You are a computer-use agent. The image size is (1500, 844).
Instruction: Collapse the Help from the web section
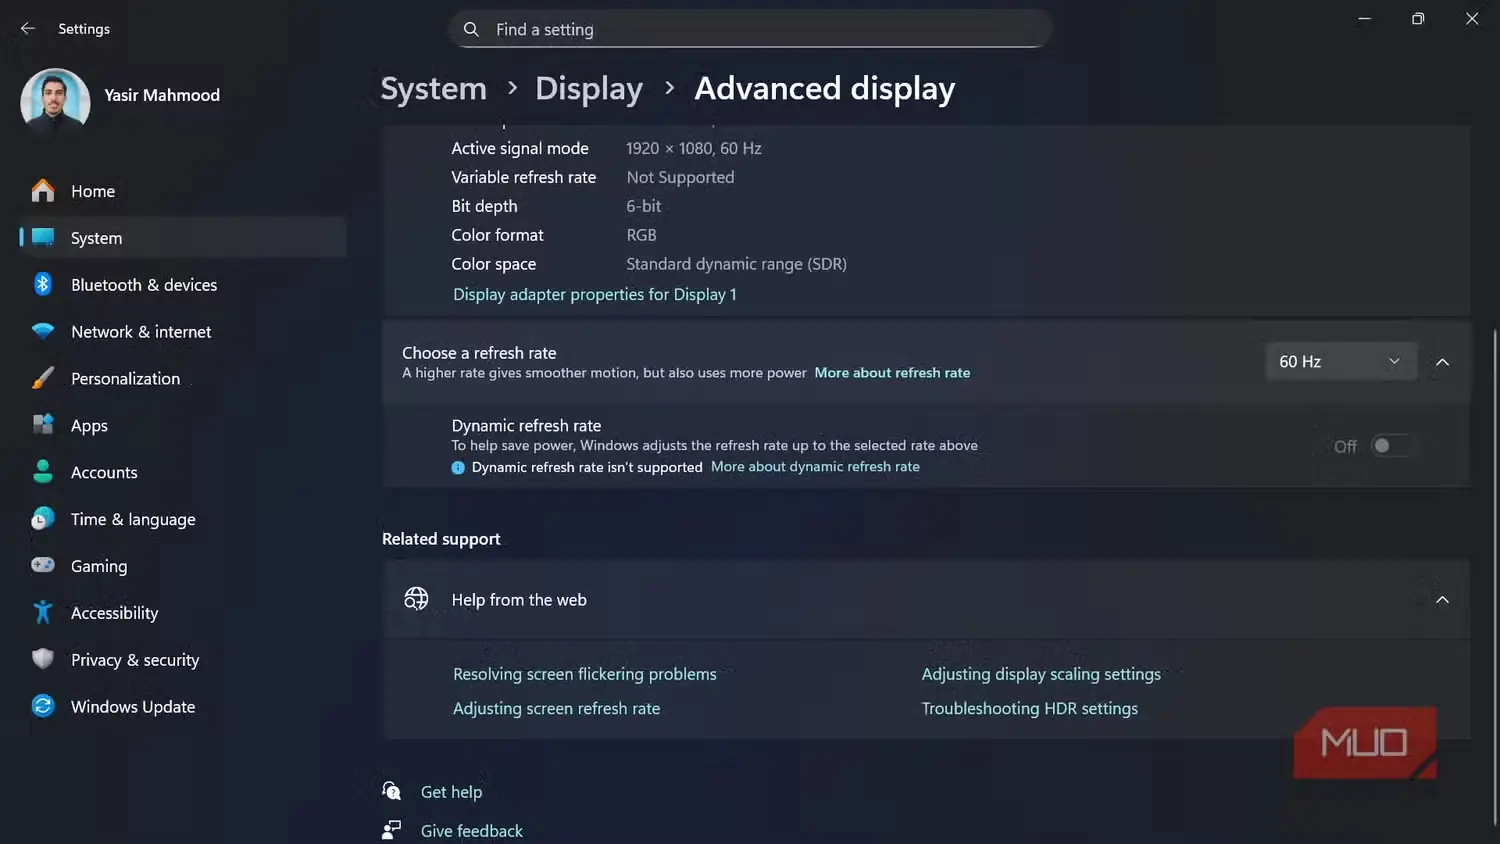point(1442,600)
